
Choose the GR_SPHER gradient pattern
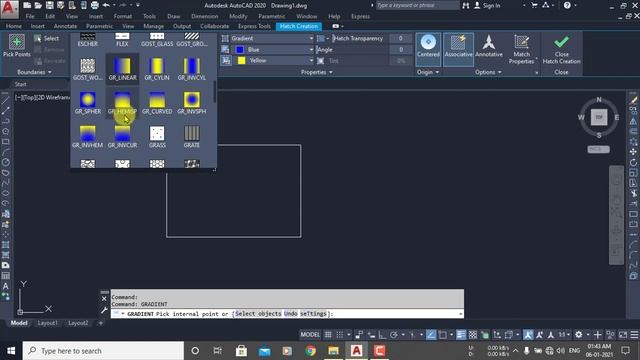pyautogui.click(x=88, y=103)
